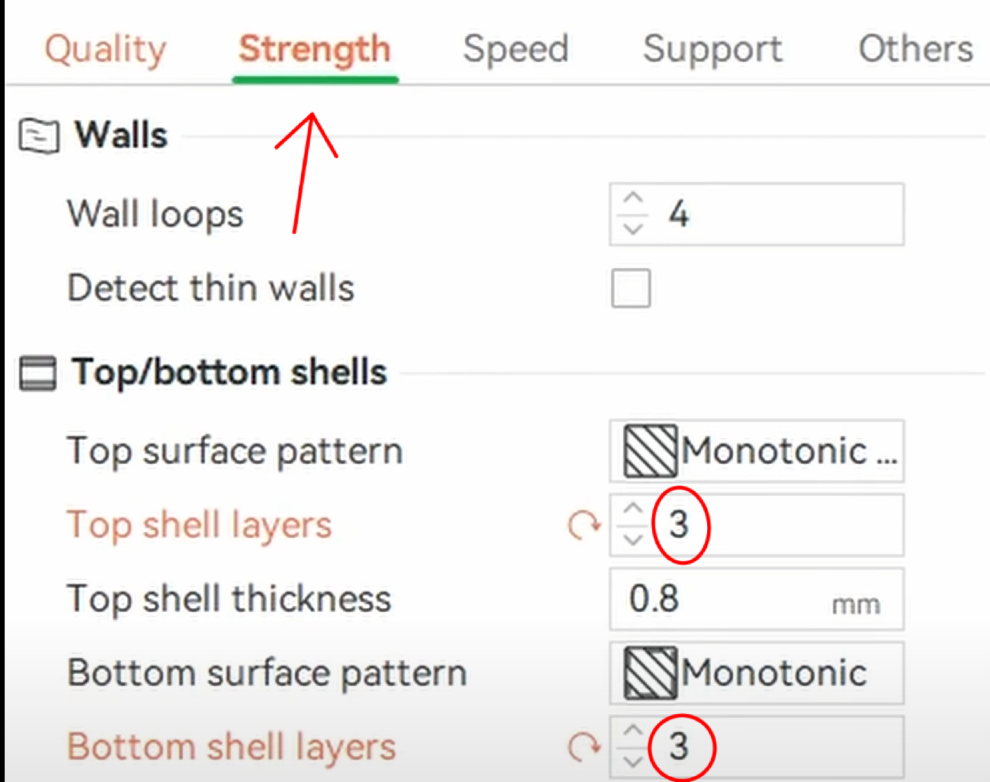
Task: Switch to the Speed tab
Action: (515, 49)
